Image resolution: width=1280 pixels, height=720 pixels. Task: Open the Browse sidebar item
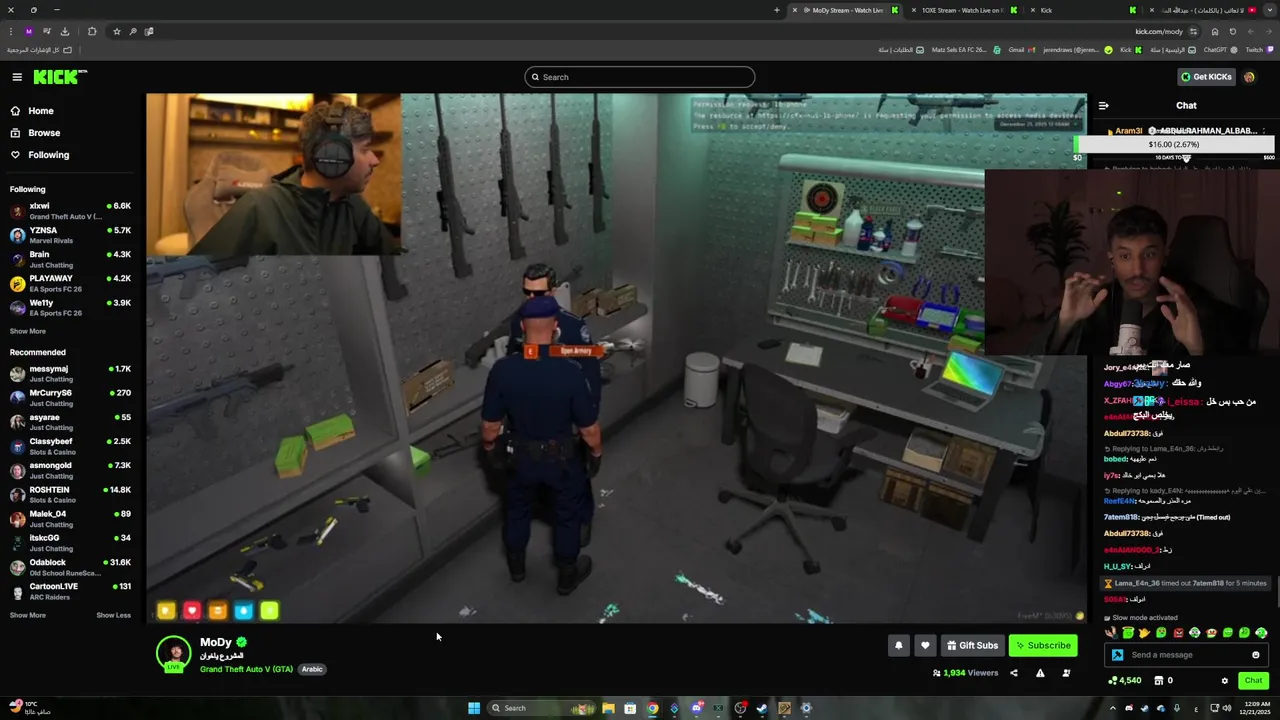point(35,133)
